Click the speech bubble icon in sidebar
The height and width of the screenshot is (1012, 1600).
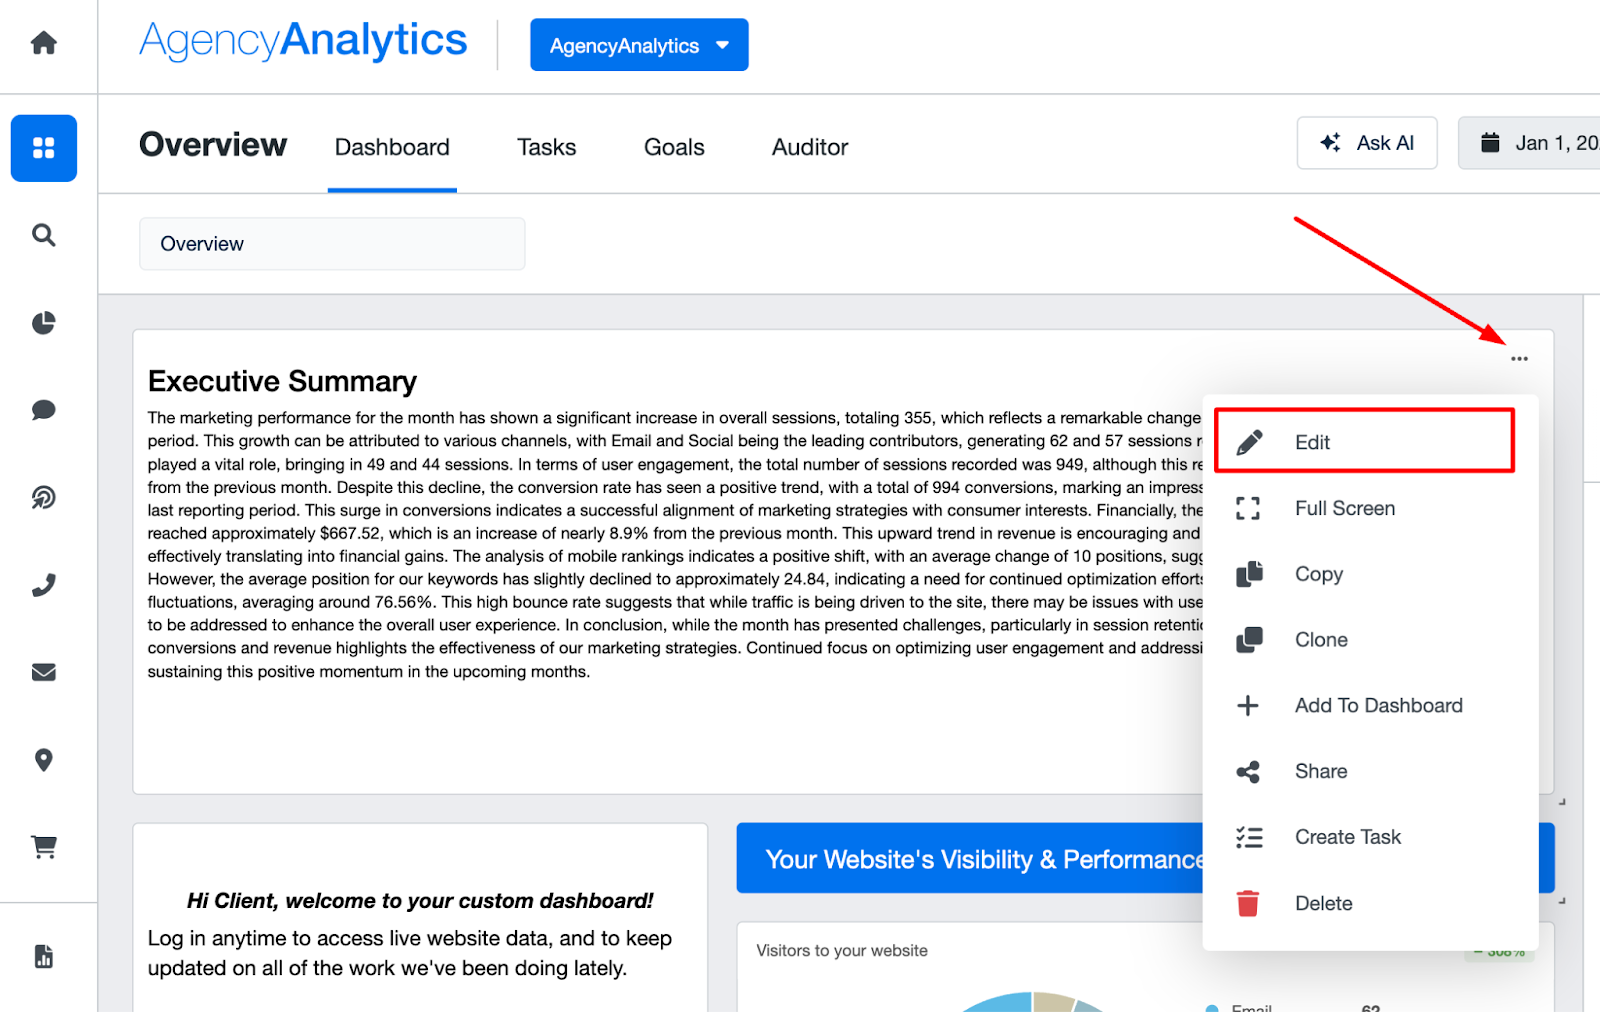point(44,410)
